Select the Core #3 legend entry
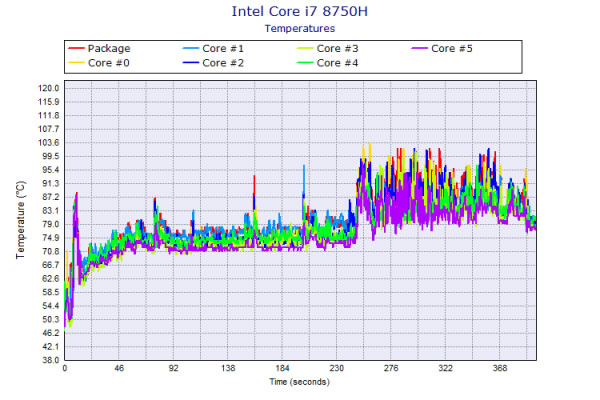 328,48
